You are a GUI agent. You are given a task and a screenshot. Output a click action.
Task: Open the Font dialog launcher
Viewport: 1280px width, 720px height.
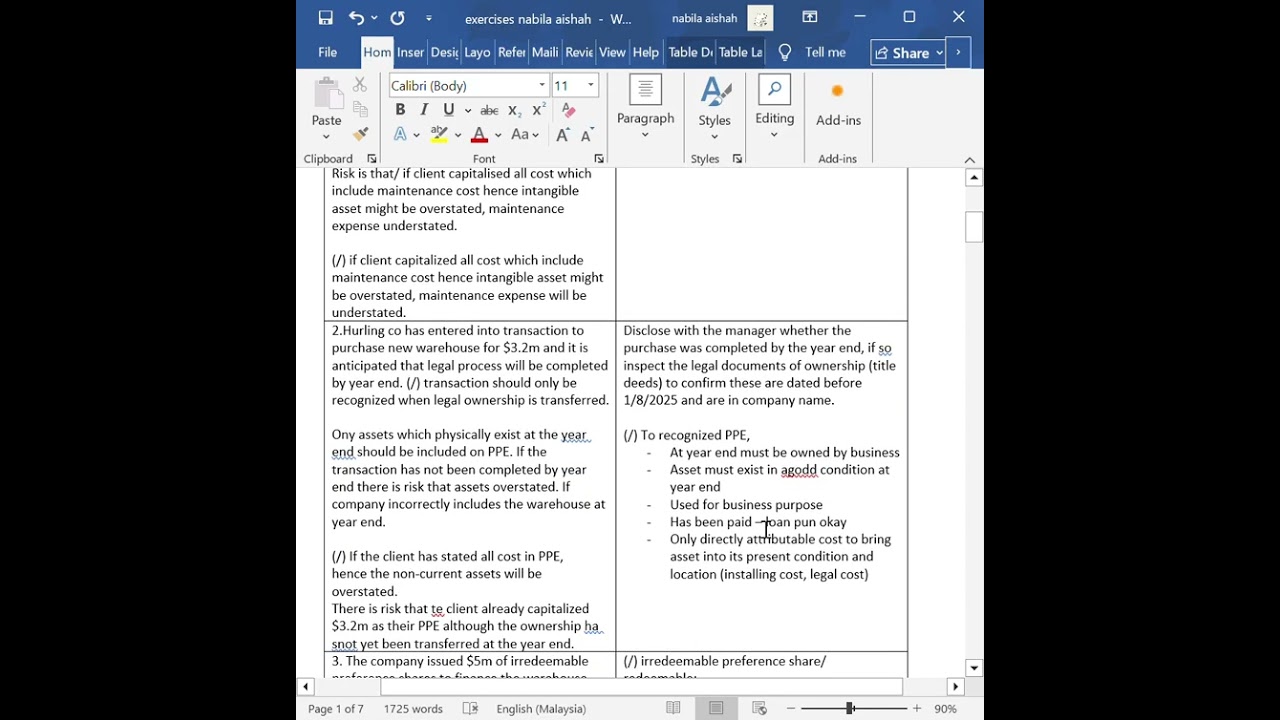[599, 159]
